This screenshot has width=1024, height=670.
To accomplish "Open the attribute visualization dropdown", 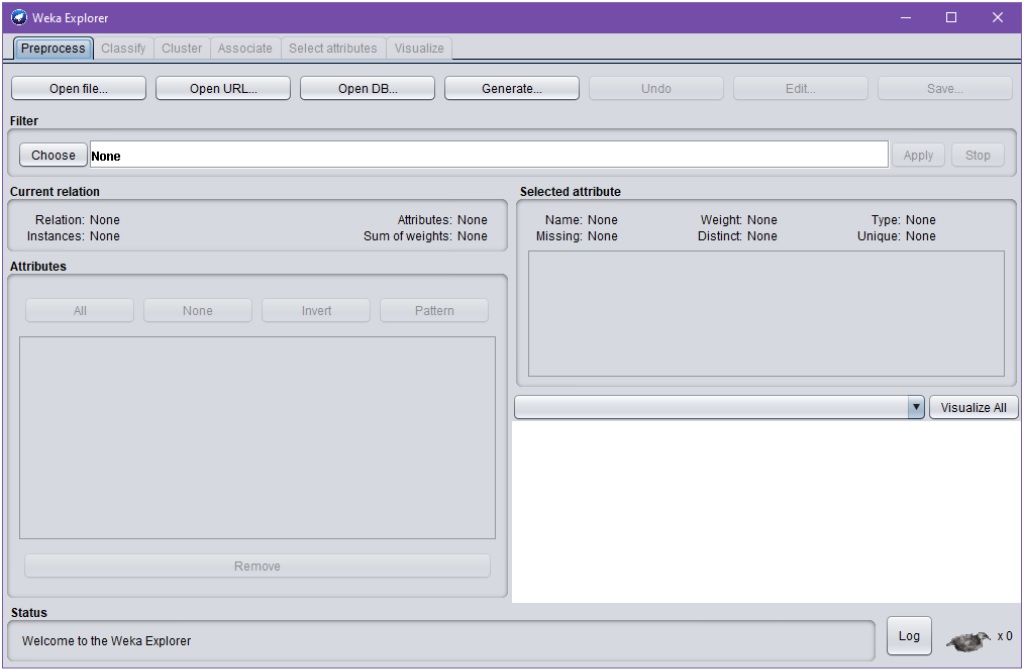I will click(x=918, y=406).
